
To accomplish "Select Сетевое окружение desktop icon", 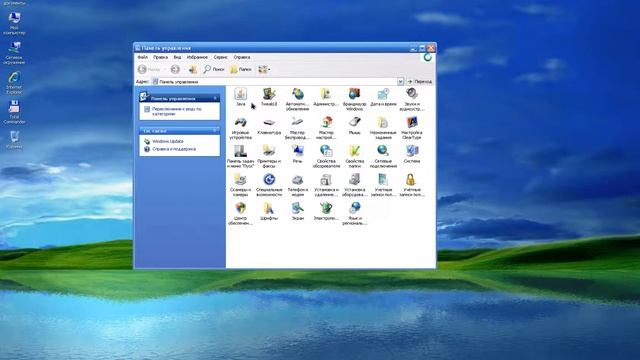I will click(x=14, y=53).
